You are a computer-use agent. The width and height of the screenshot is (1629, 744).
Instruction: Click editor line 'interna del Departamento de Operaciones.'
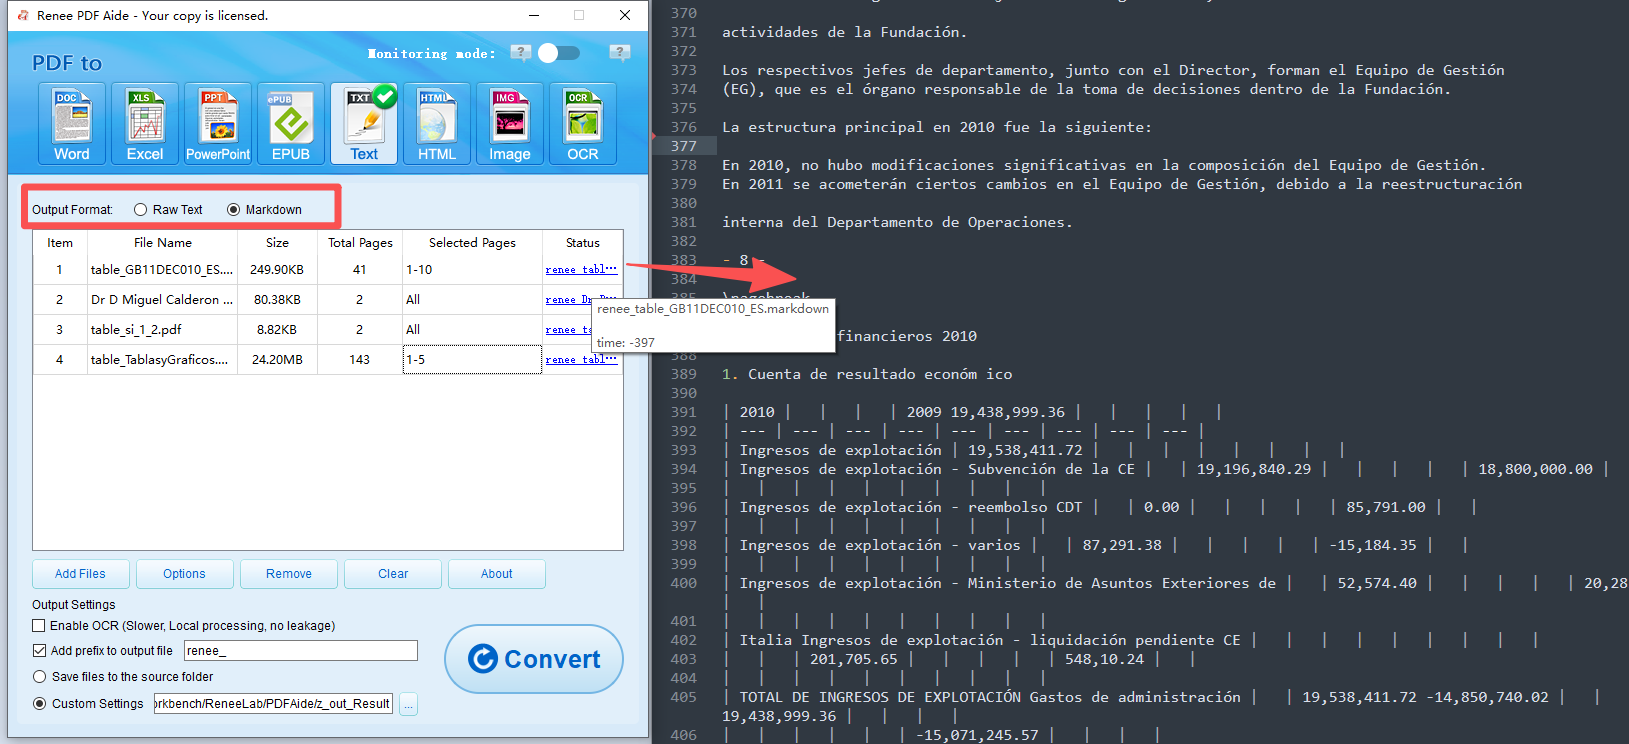(x=897, y=222)
